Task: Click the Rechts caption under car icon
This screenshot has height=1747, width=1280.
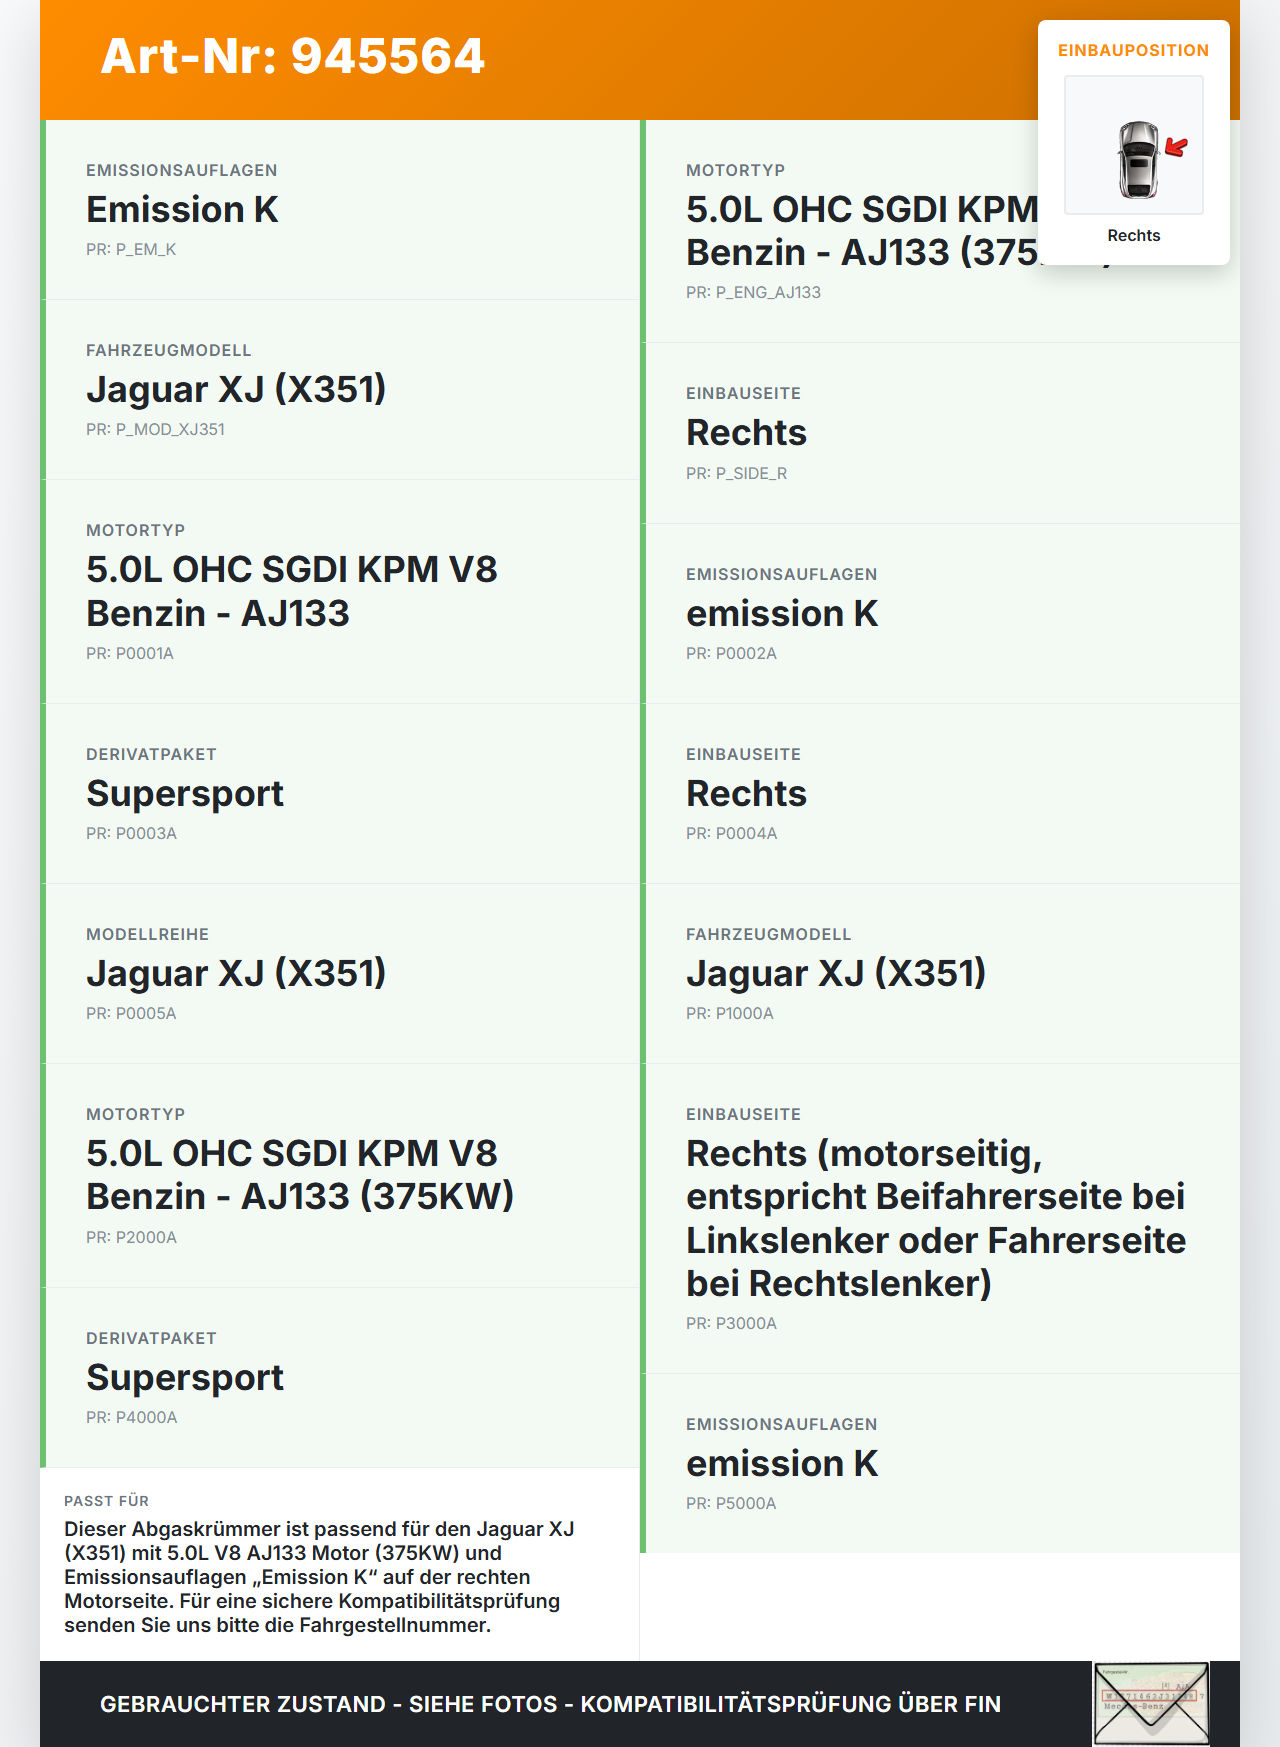Action: tap(1134, 236)
